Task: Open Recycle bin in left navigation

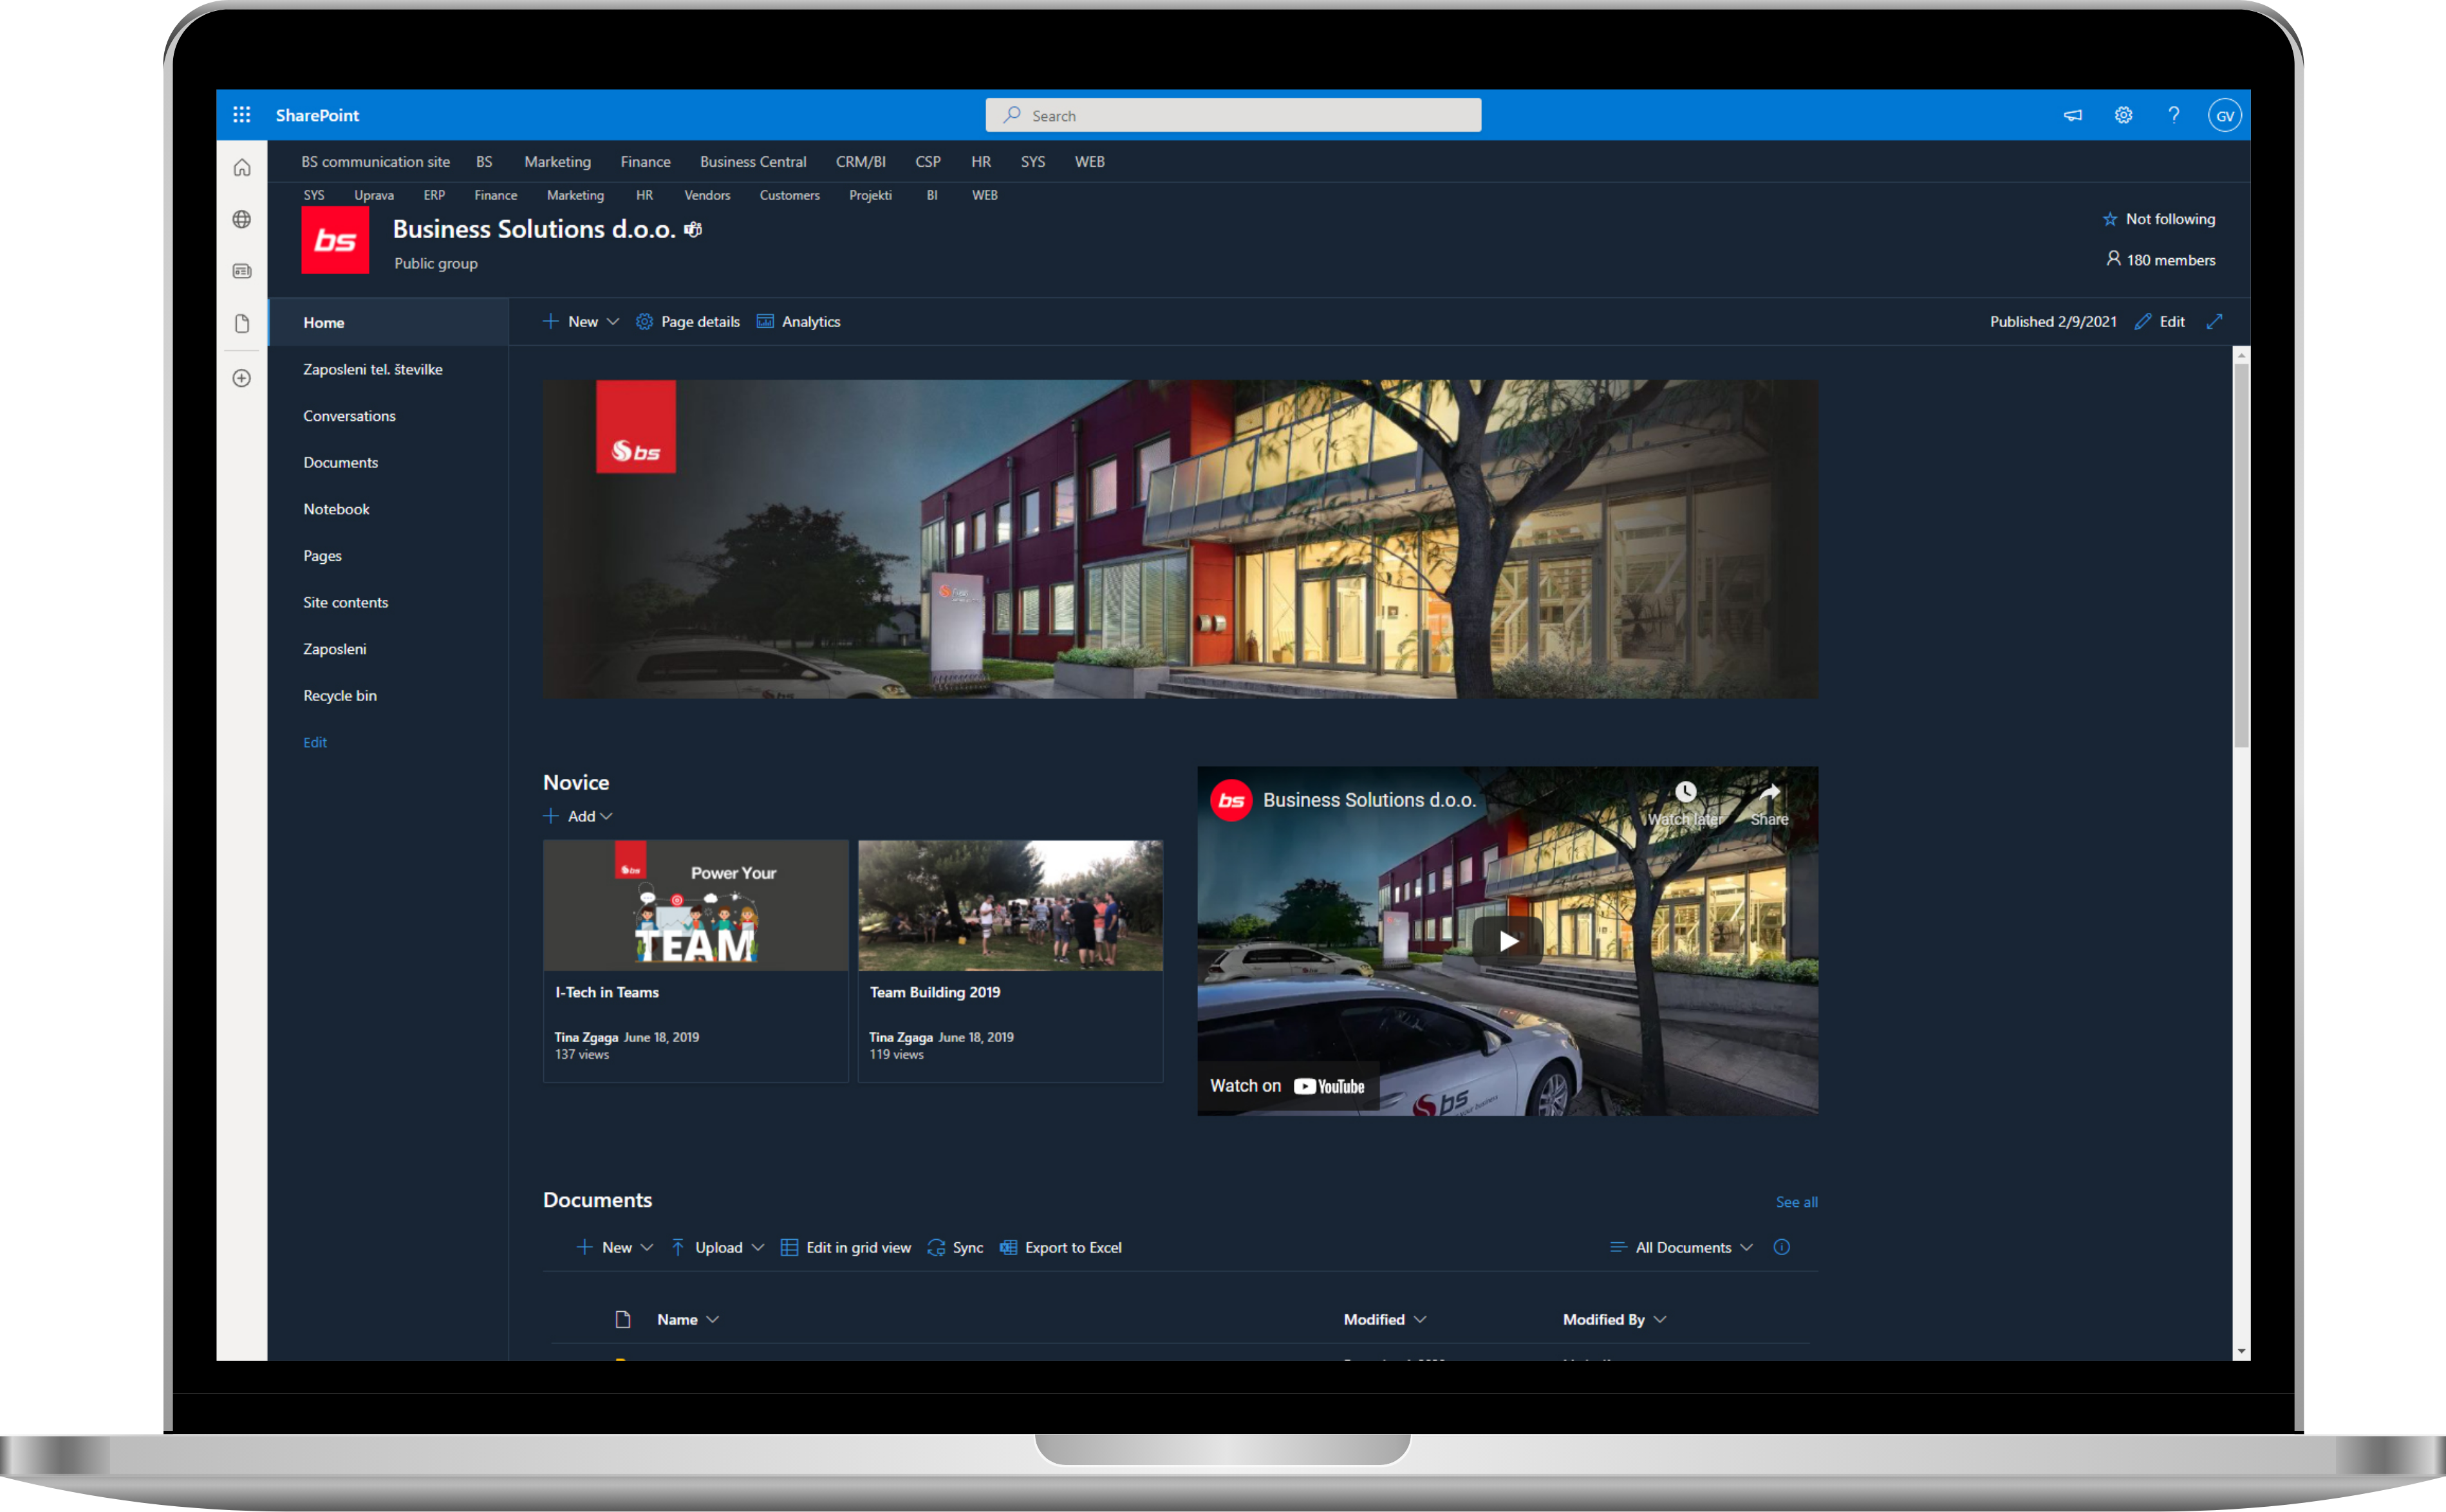Action: [339, 696]
